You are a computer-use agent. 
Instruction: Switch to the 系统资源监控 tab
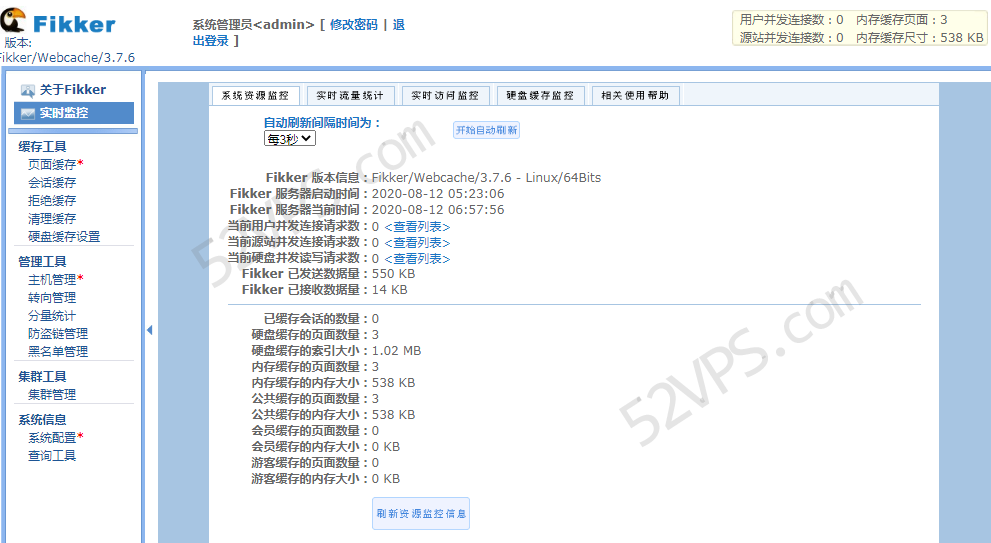pos(255,95)
